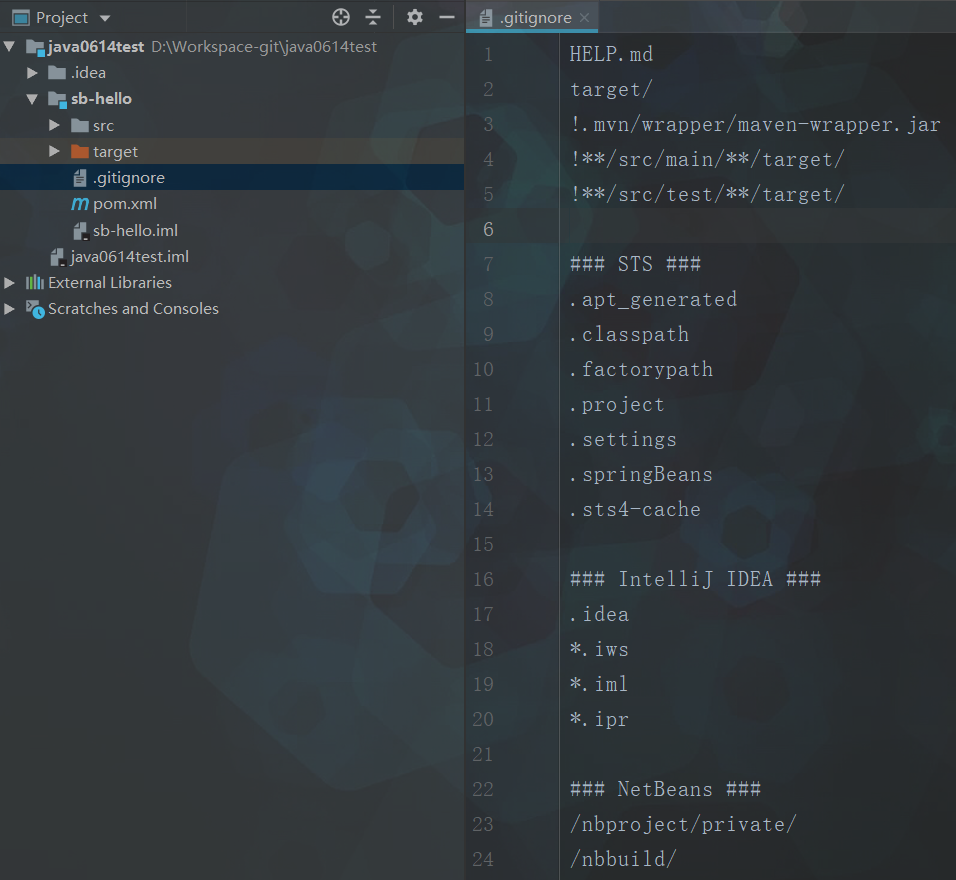Click the Maven pom.xml file icon
Image resolution: width=956 pixels, height=880 pixels.
80,204
